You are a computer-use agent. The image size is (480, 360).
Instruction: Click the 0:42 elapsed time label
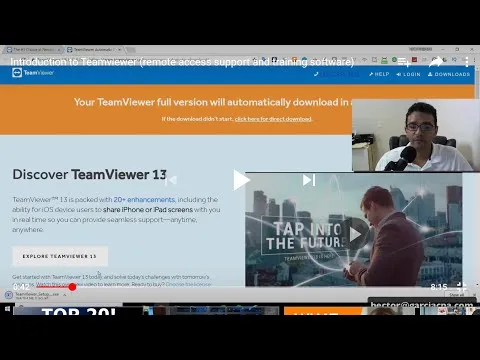[21, 287]
